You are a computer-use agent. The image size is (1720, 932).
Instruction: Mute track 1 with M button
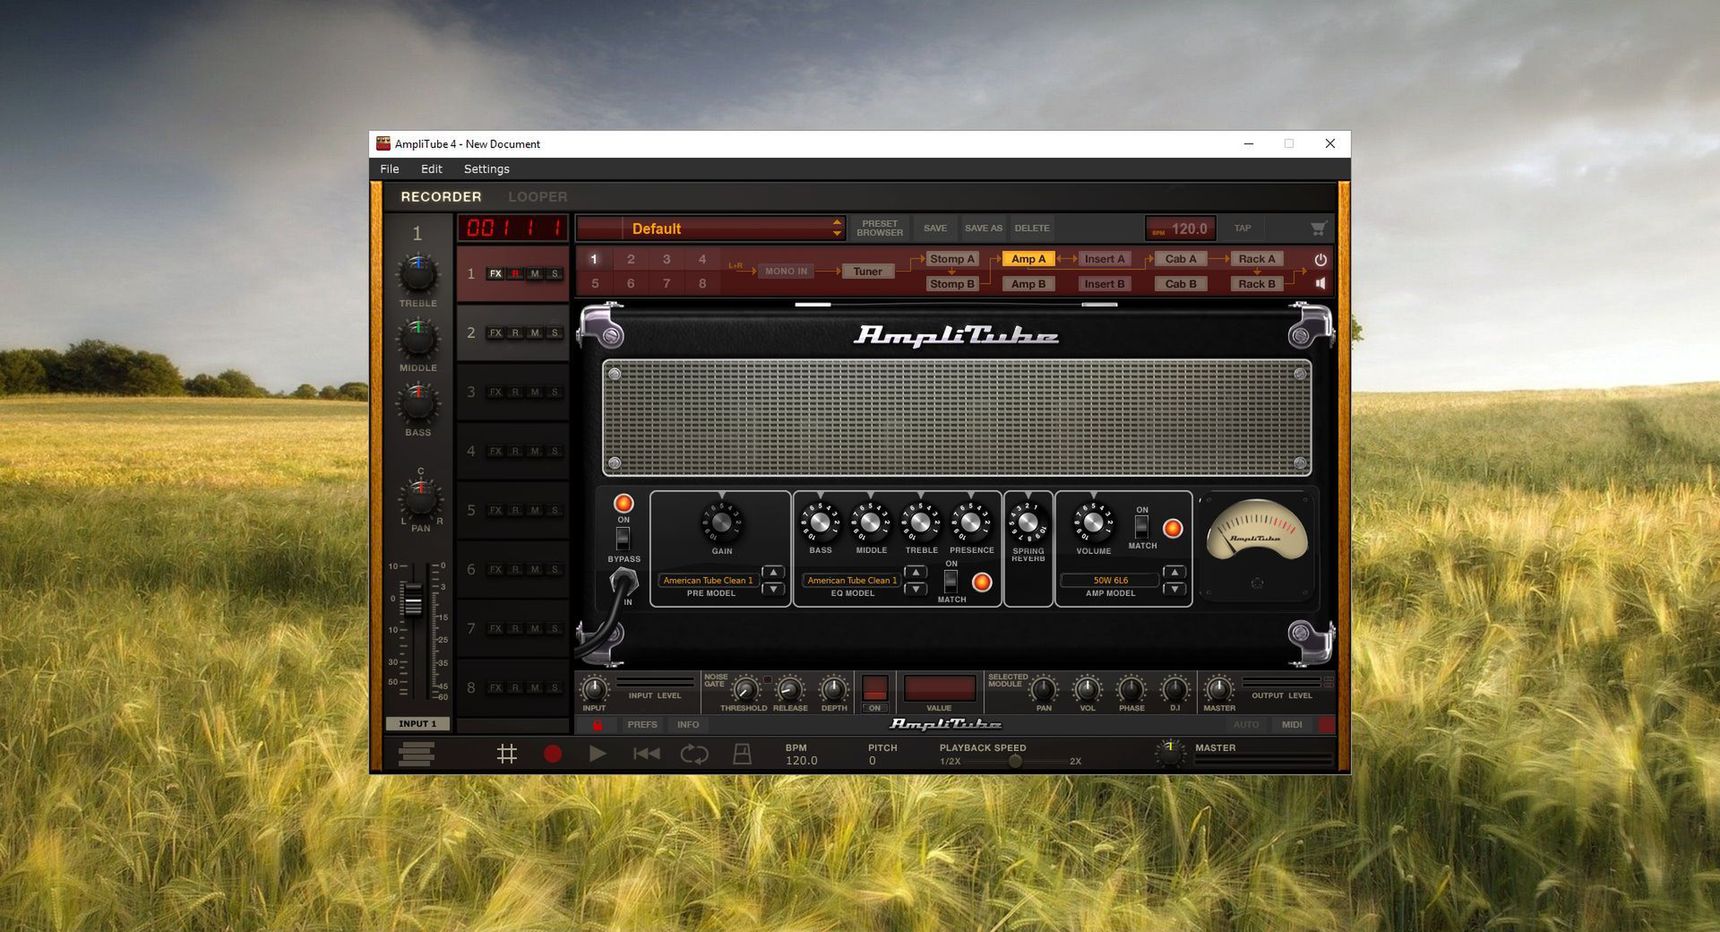(535, 274)
